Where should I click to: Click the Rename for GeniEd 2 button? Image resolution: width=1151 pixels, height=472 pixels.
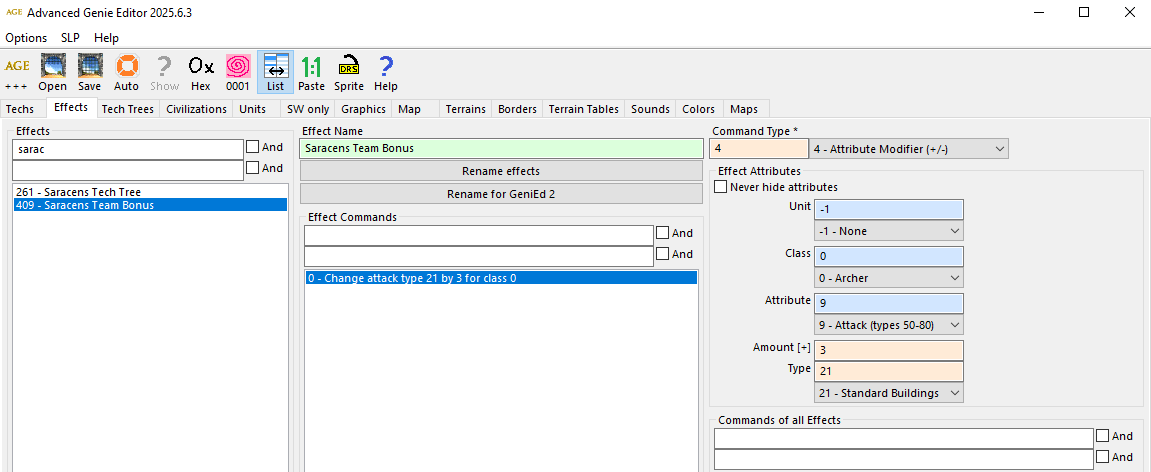tap(501, 195)
